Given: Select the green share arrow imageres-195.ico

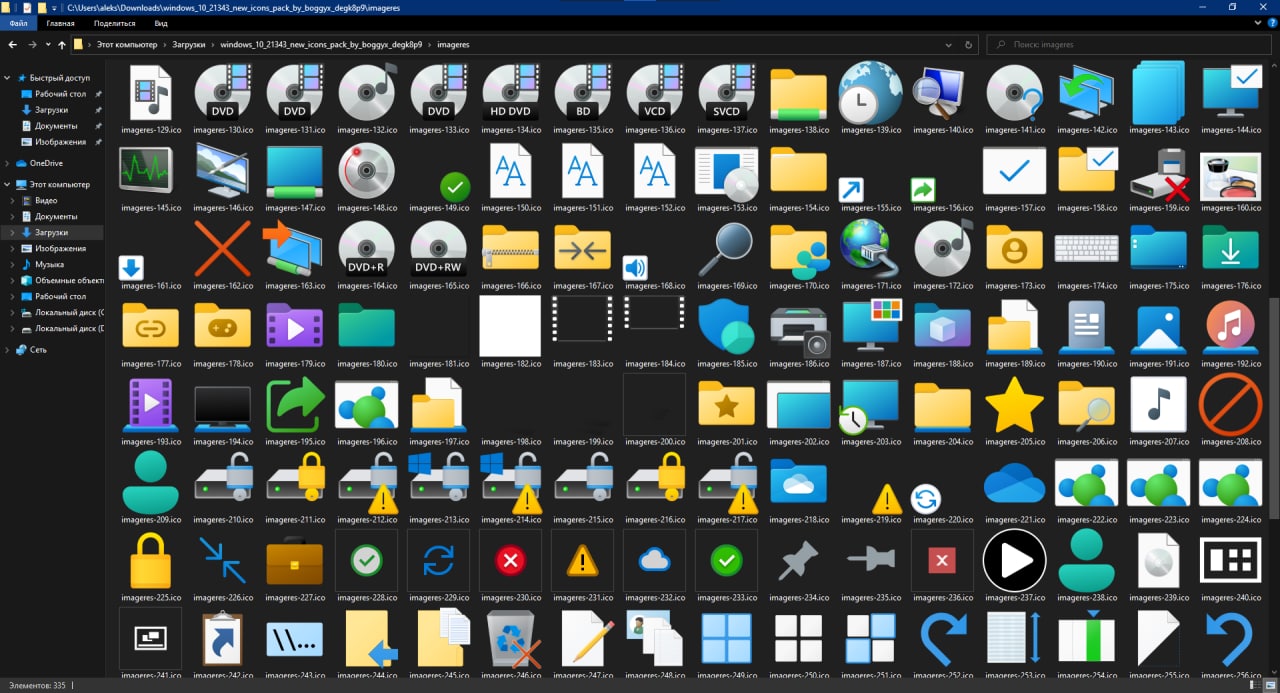Looking at the screenshot, I should [x=295, y=404].
